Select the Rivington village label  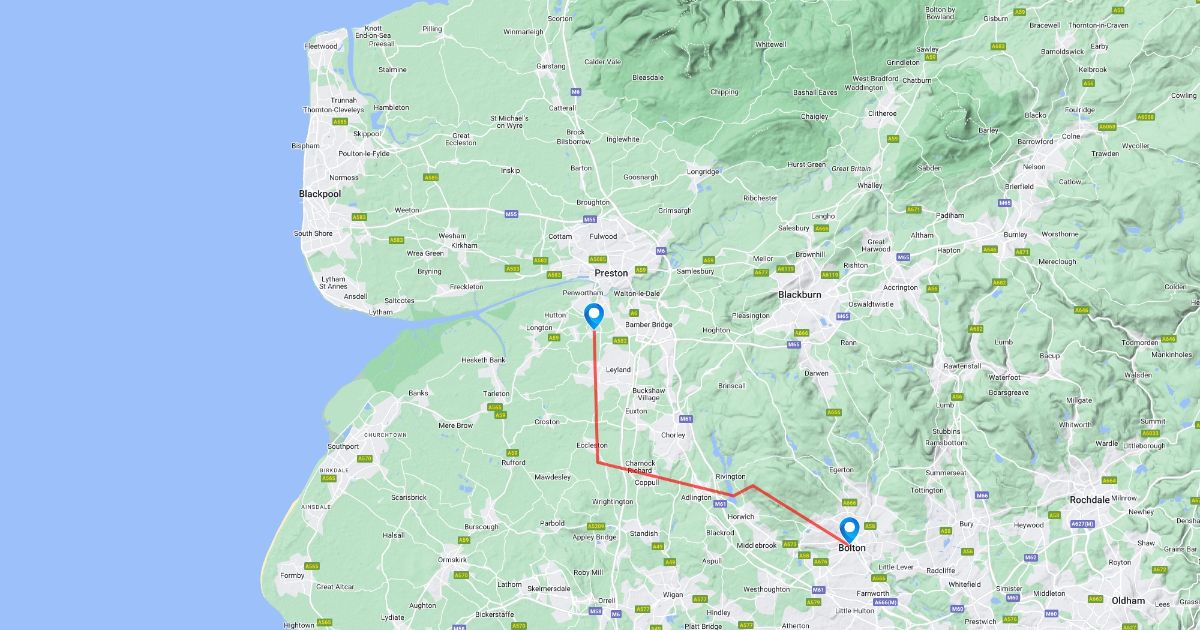click(730, 477)
